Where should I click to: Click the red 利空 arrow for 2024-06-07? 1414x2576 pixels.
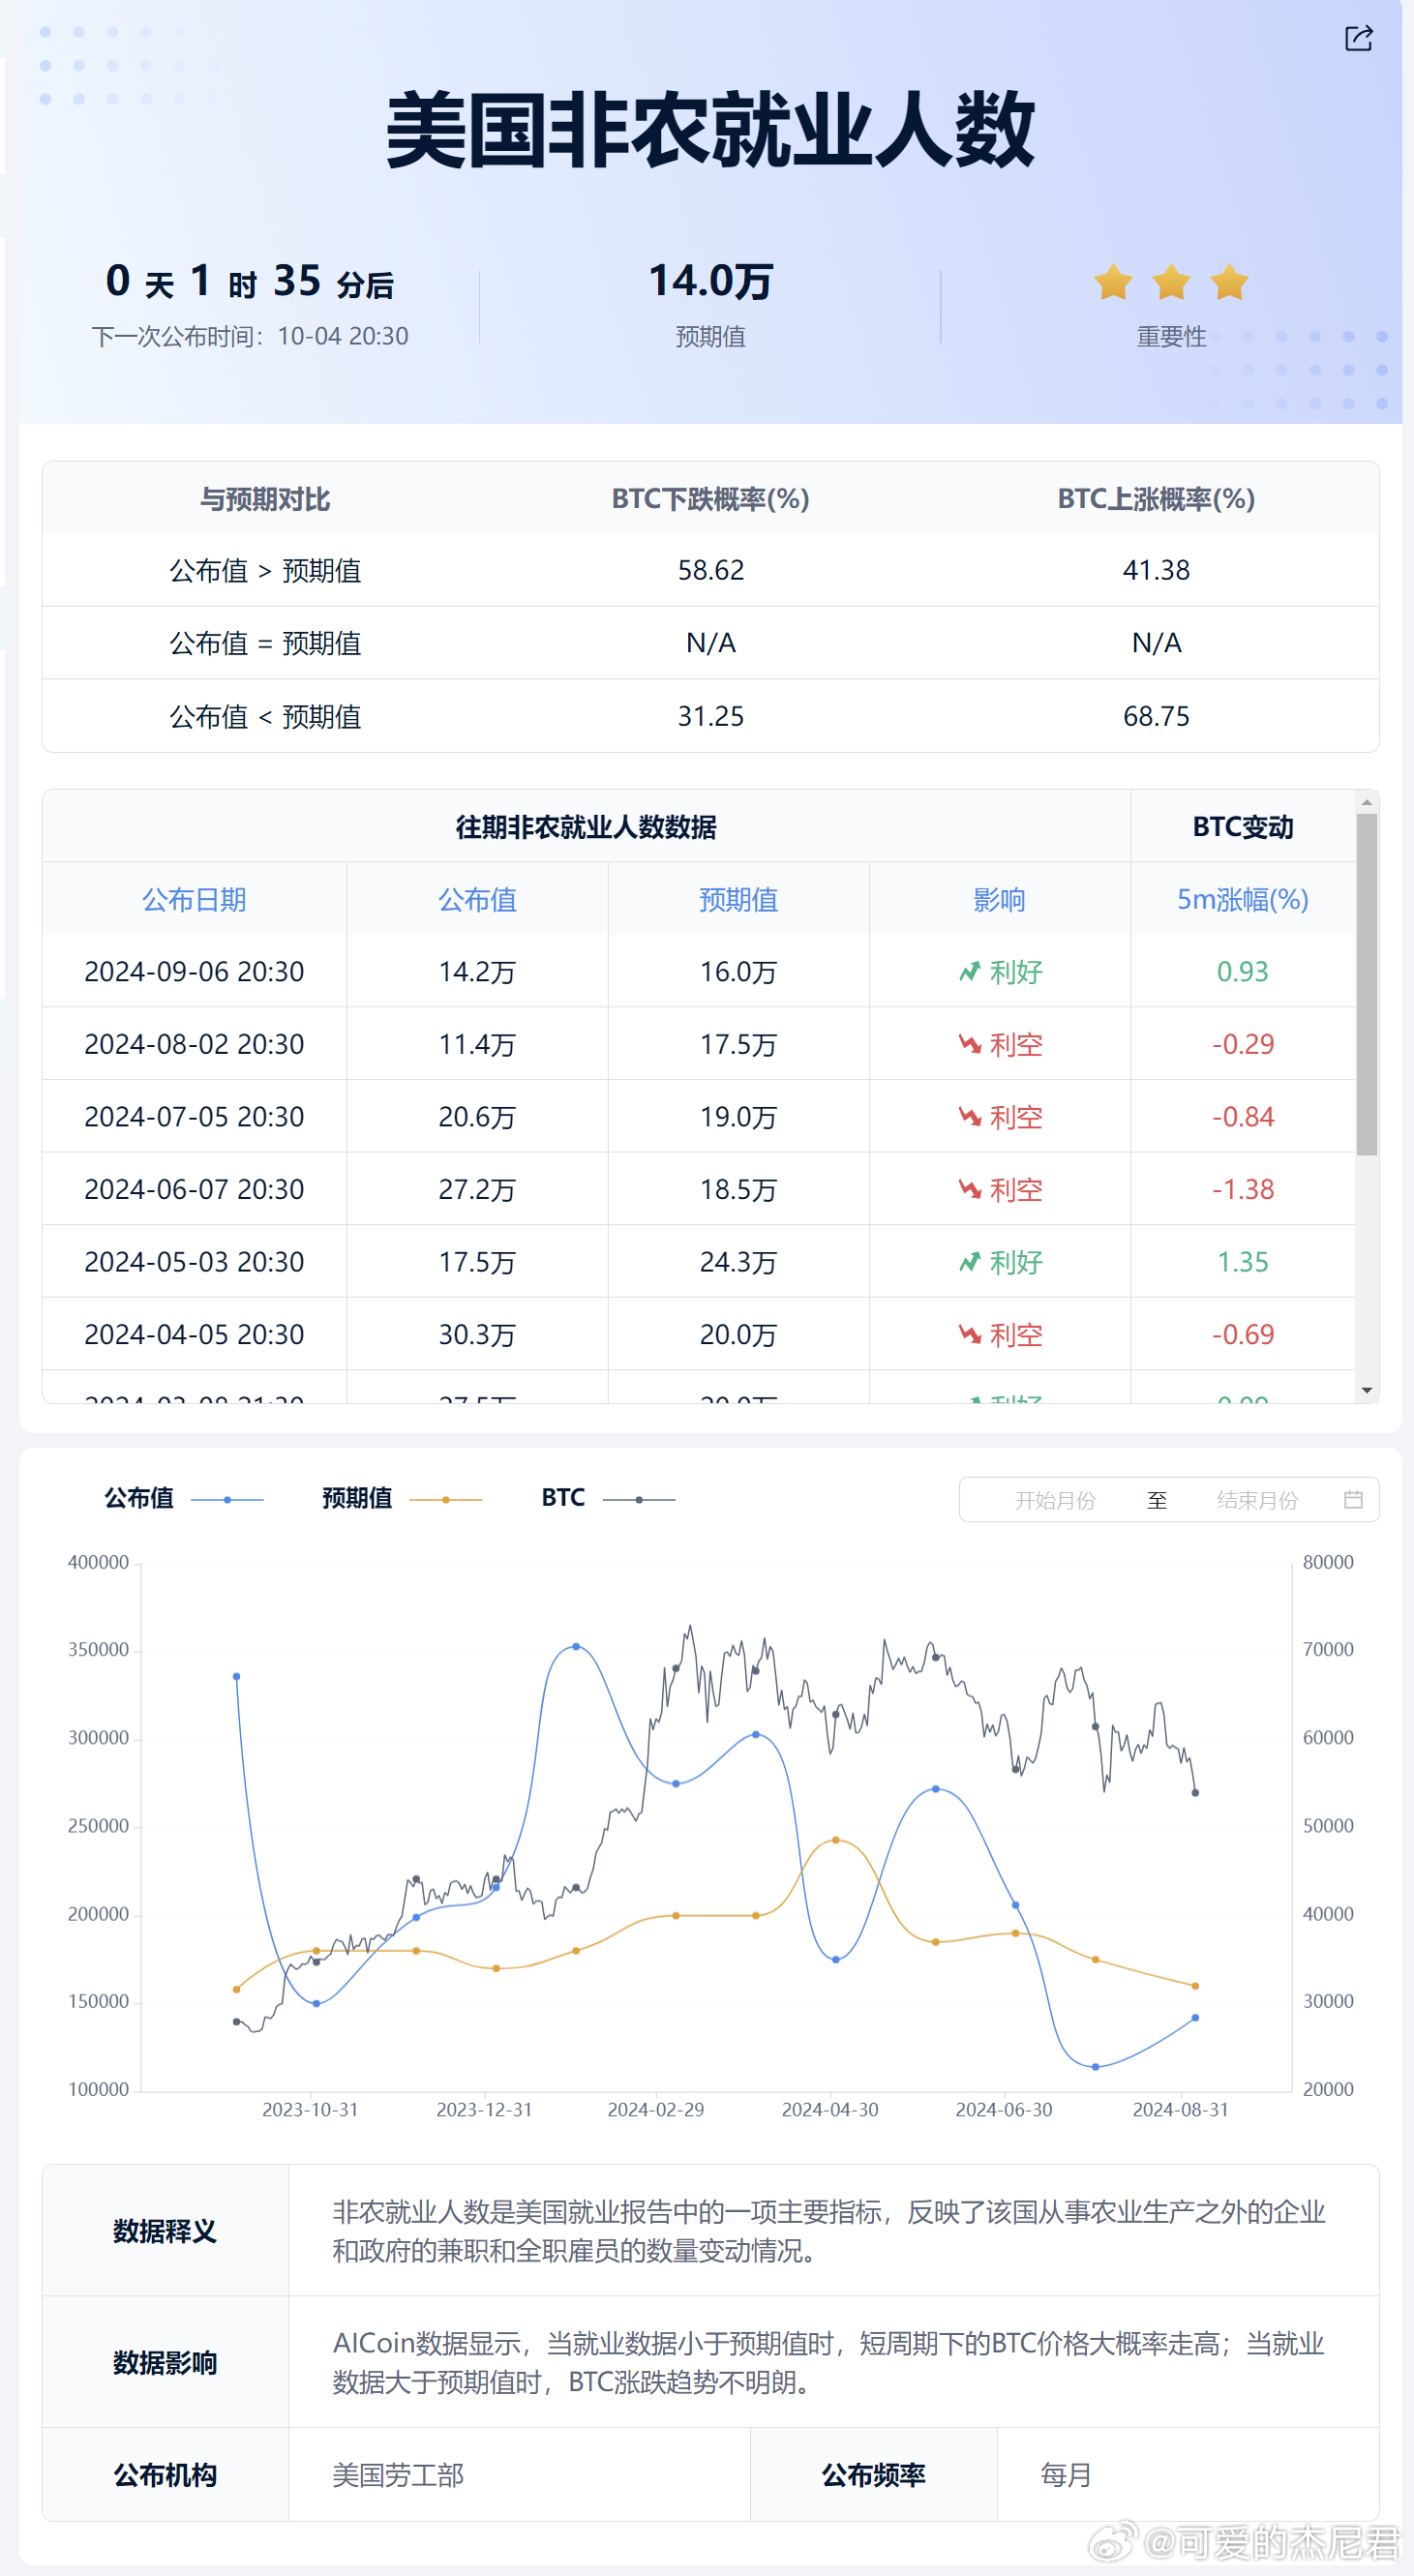(969, 1190)
